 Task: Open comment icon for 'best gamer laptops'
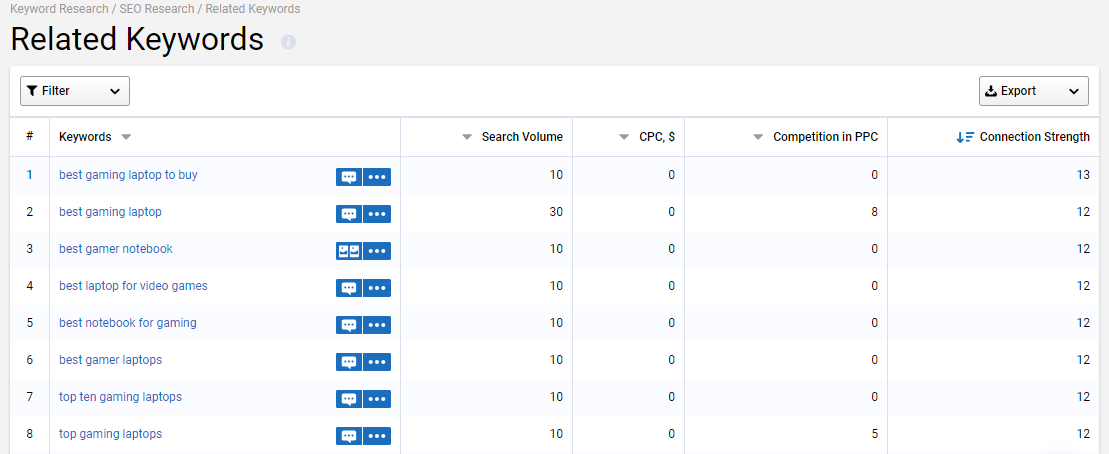[349, 361]
